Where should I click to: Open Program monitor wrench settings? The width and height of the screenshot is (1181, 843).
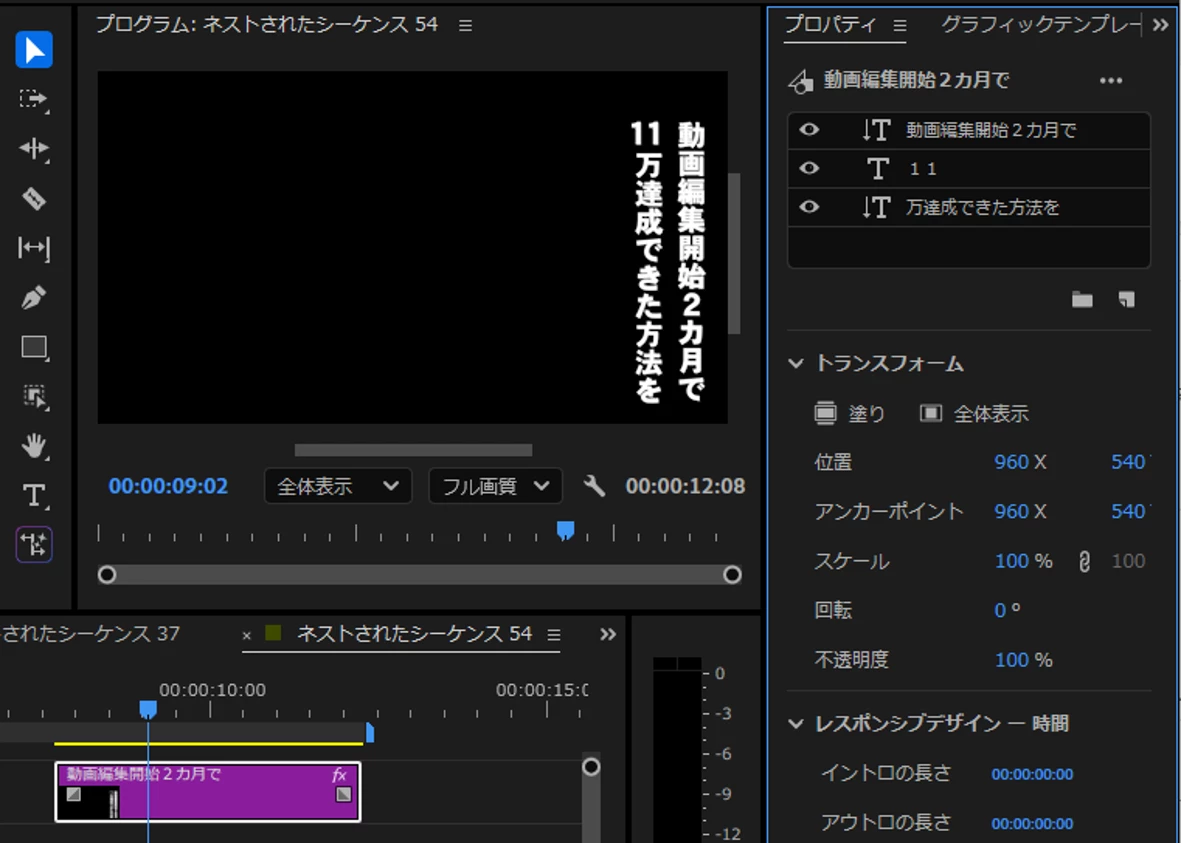pyautogui.click(x=594, y=486)
